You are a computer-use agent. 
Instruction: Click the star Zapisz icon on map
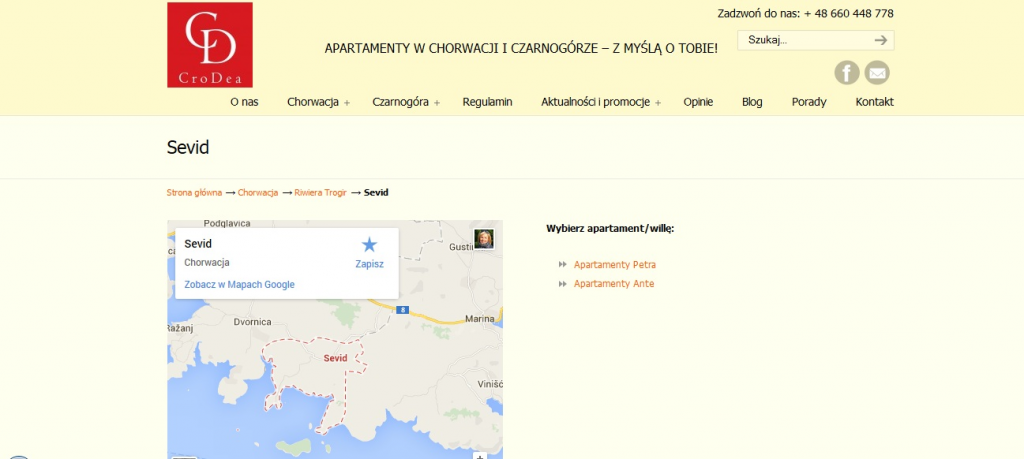[x=369, y=245]
